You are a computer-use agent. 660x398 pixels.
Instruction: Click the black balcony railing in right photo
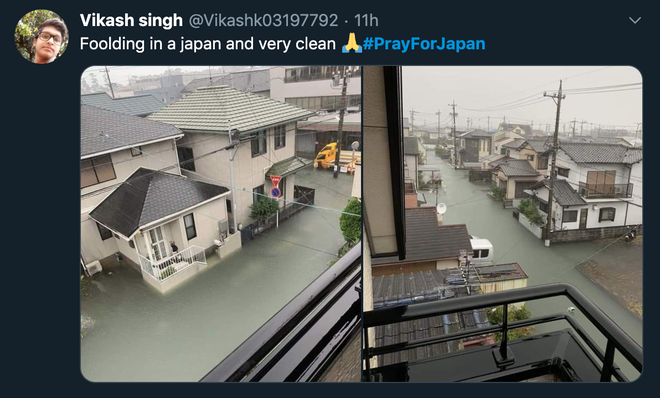503,332
